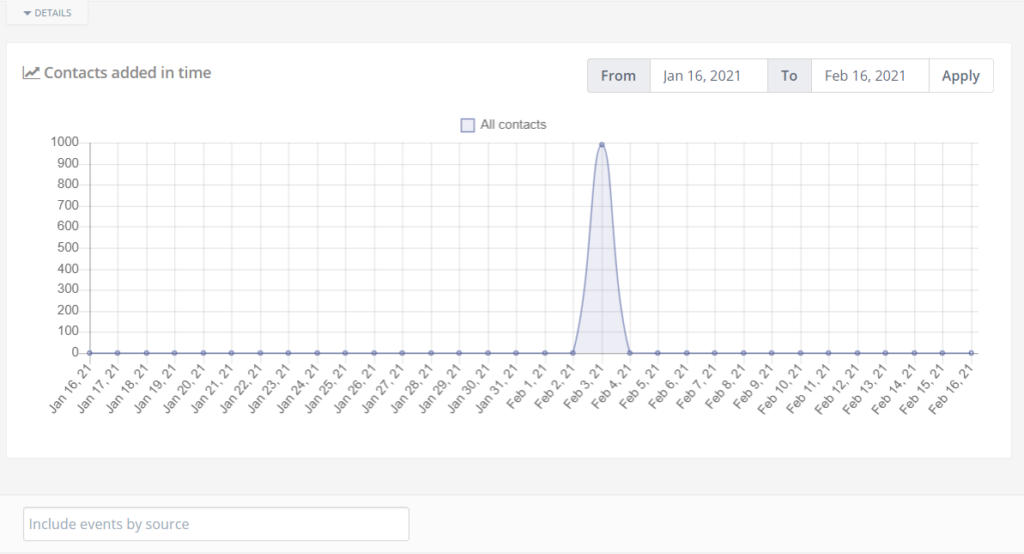The image size is (1024, 554).
Task: Click the chart icon beside Contacts added in time
Action: 31,73
